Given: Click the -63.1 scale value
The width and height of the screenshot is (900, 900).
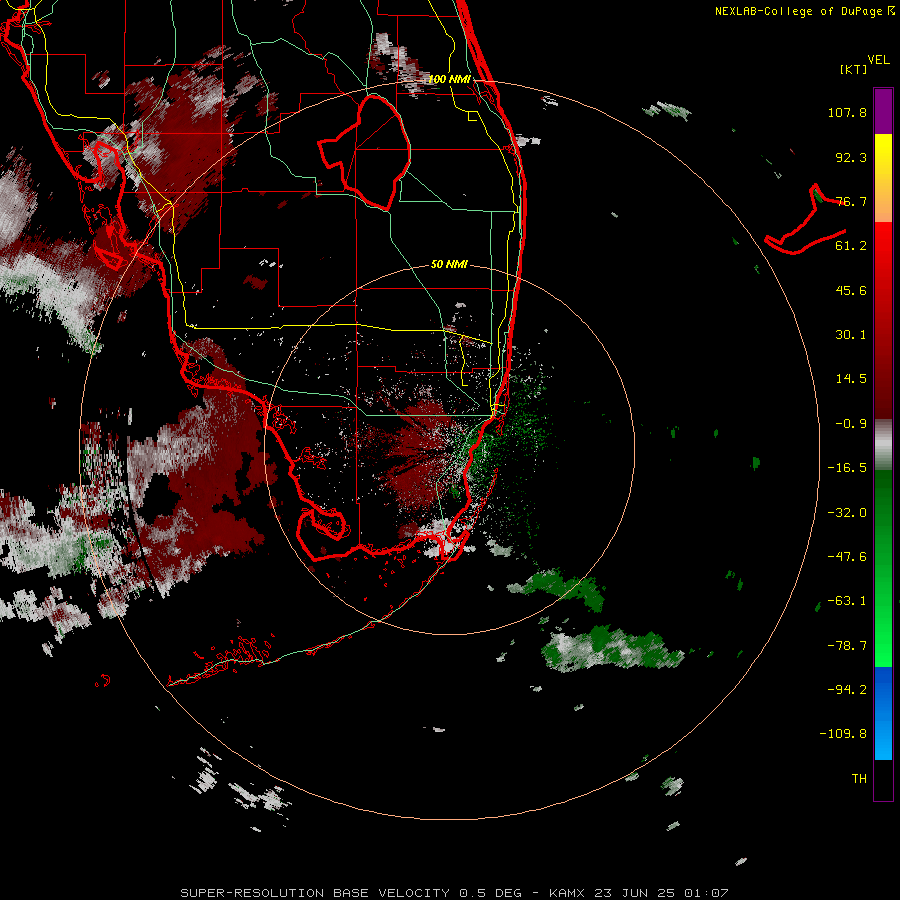Looking at the screenshot, I should coord(847,601).
